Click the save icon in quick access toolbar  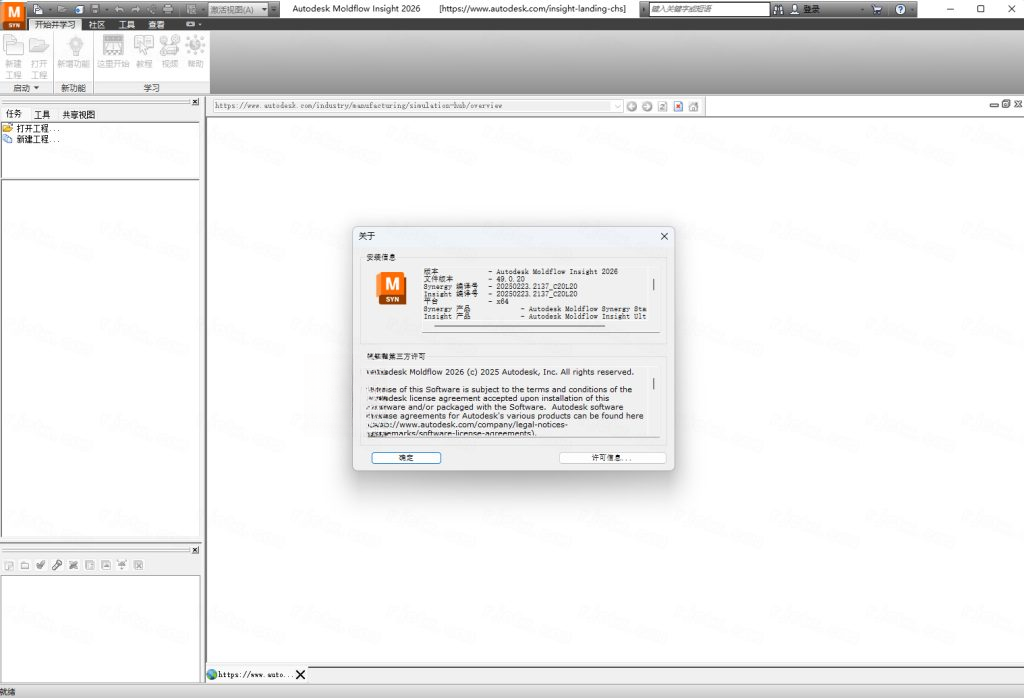(x=95, y=9)
